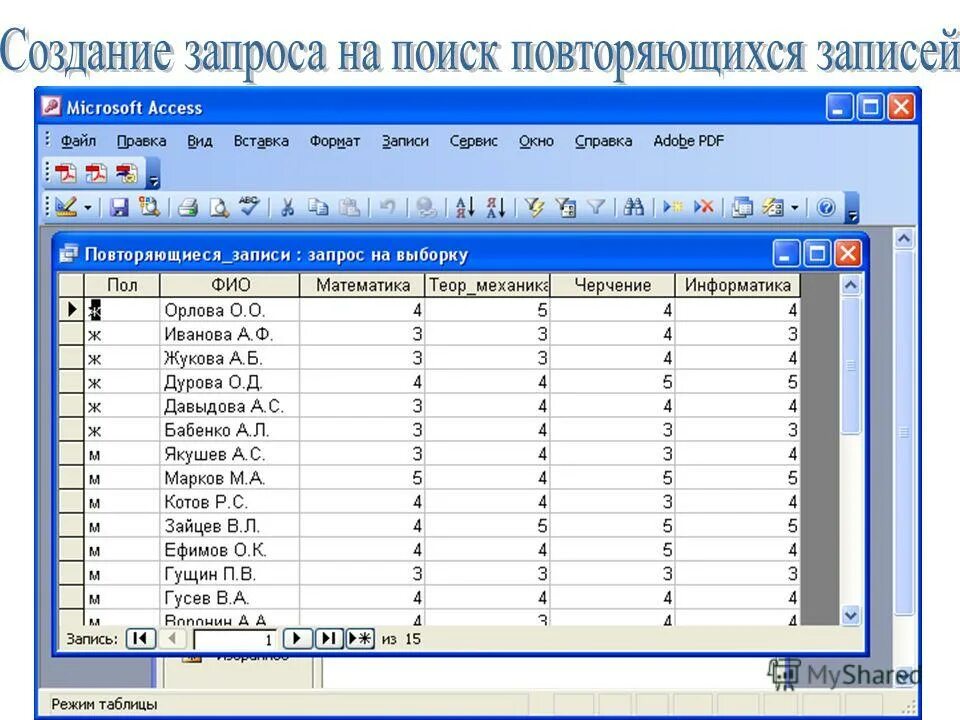Screen dimensions: 960x720
Task: Select the row selector for Орлова О.О.
Action: 72,310
